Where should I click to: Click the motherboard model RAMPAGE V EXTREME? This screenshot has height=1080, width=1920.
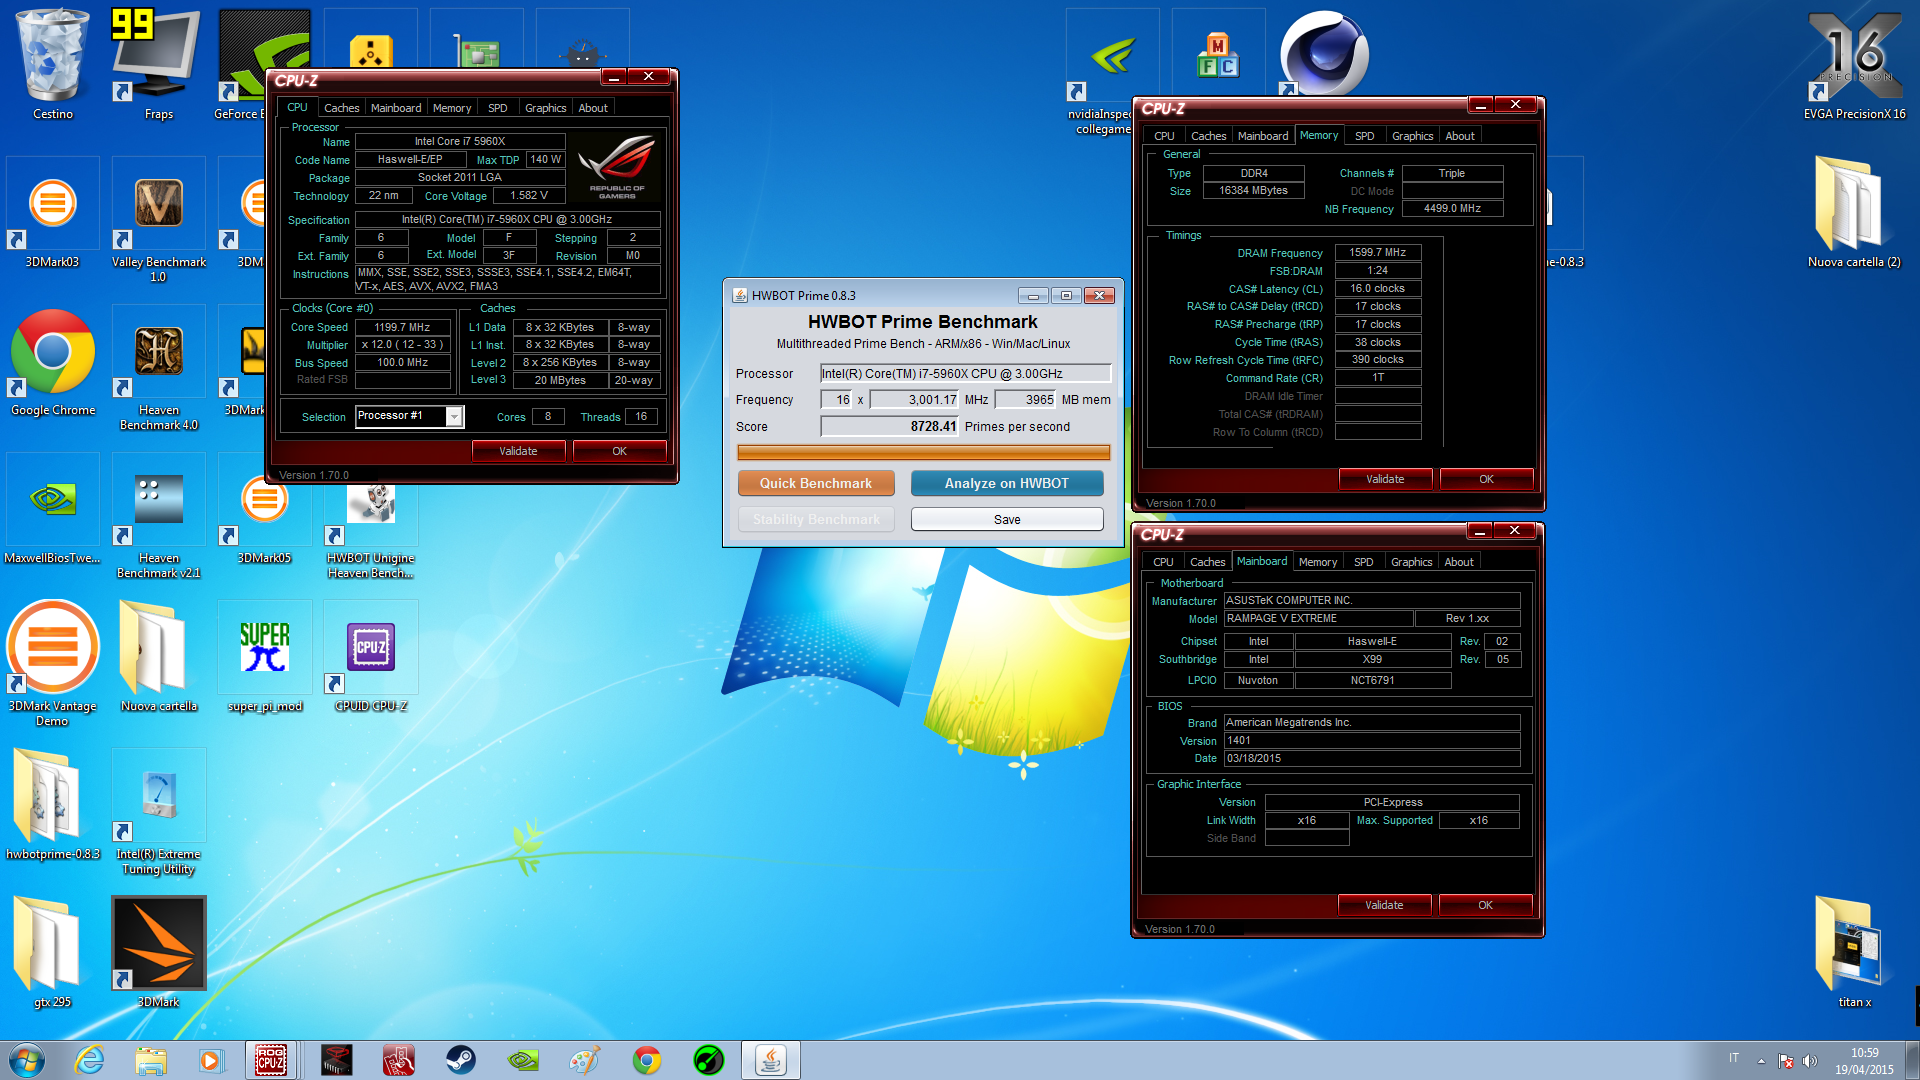(1318, 618)
